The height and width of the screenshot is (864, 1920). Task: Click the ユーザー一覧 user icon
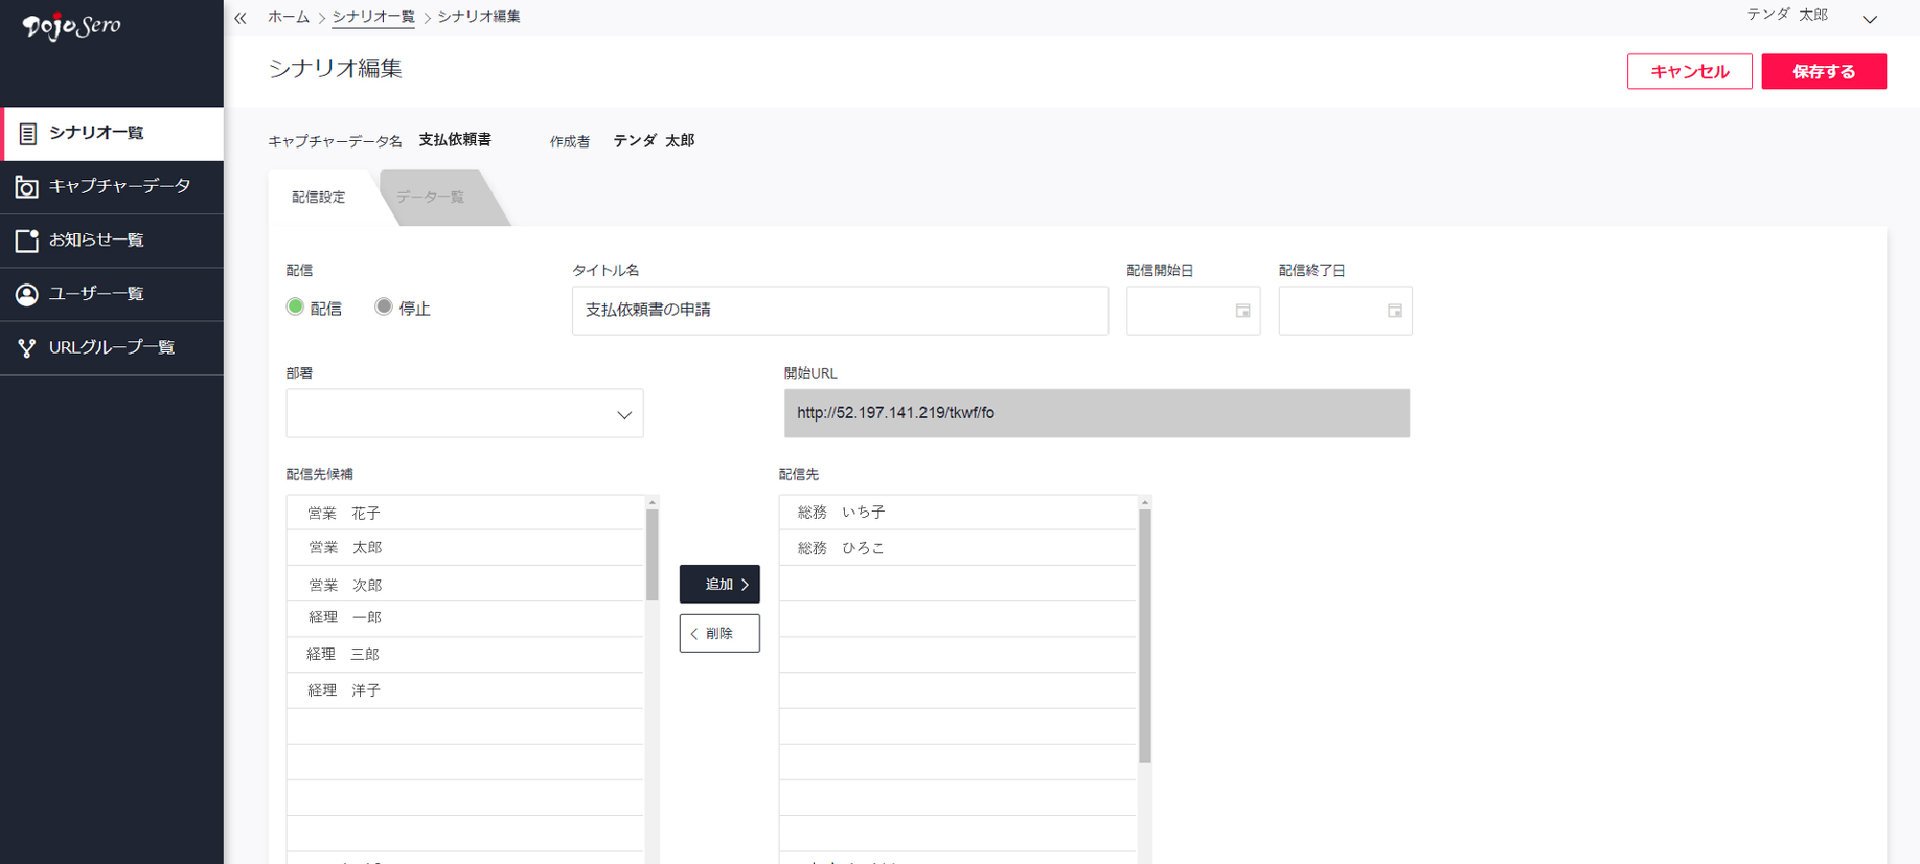coord(27,294)
